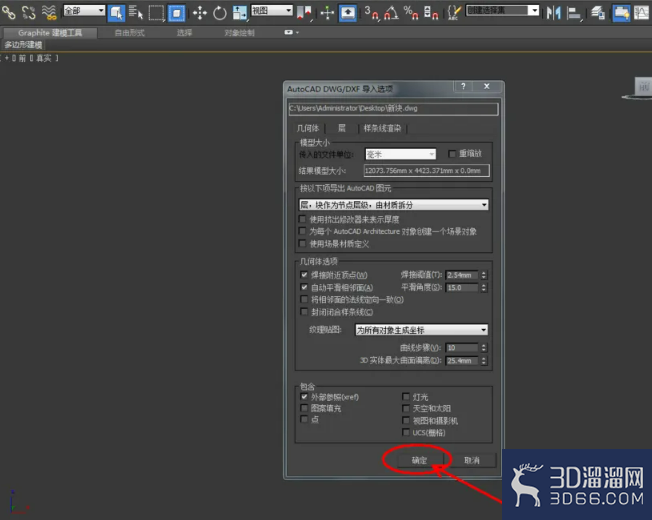Open 创建选择集 named selection dropdown
Image resolution: width=652 pixels, height=520 pixels.
[502, 11]
